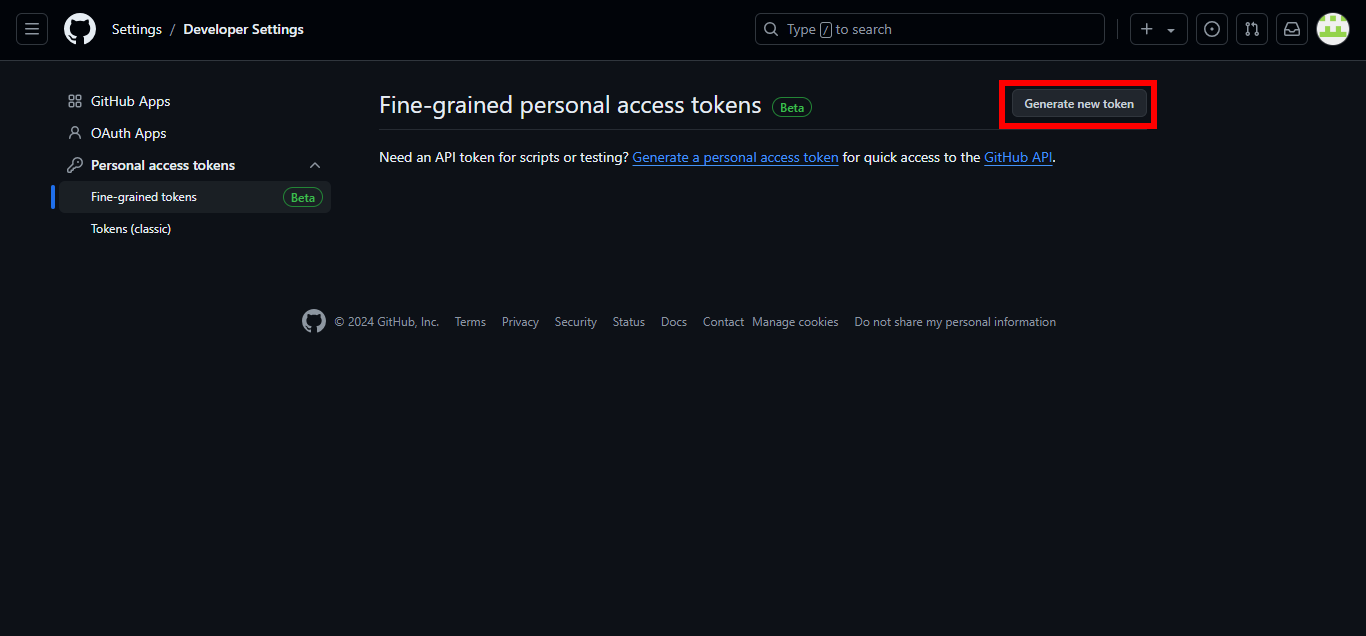Follow the Generate a personal access token link
The width and height of the screenshot is (1366, 636).
[x=735, y=157]
